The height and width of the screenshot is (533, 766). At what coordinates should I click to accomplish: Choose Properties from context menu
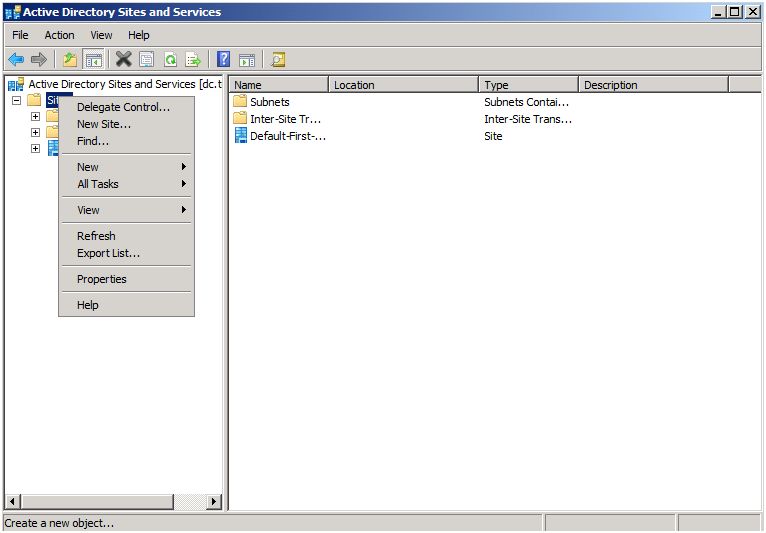[x=126, y=279]
